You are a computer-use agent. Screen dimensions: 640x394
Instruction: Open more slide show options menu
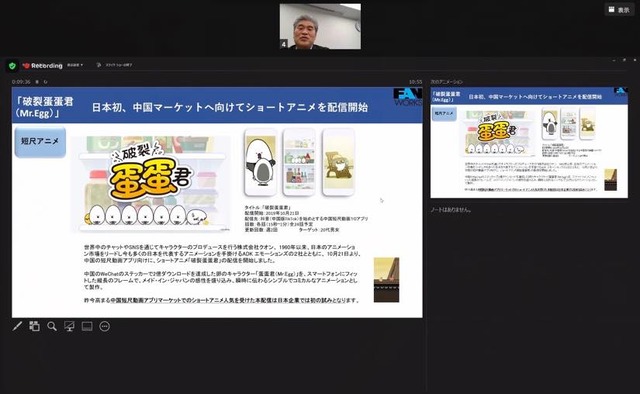click(104, 326)
